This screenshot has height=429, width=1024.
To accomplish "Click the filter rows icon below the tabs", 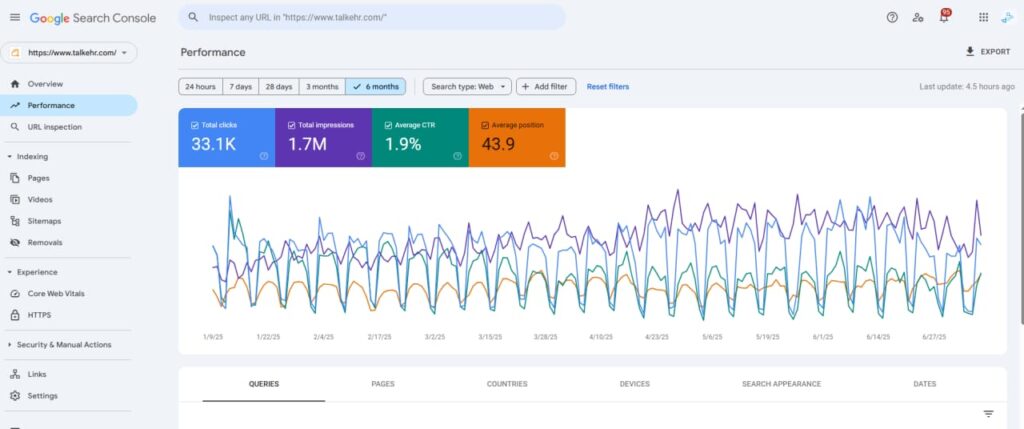I will (989, 414).
